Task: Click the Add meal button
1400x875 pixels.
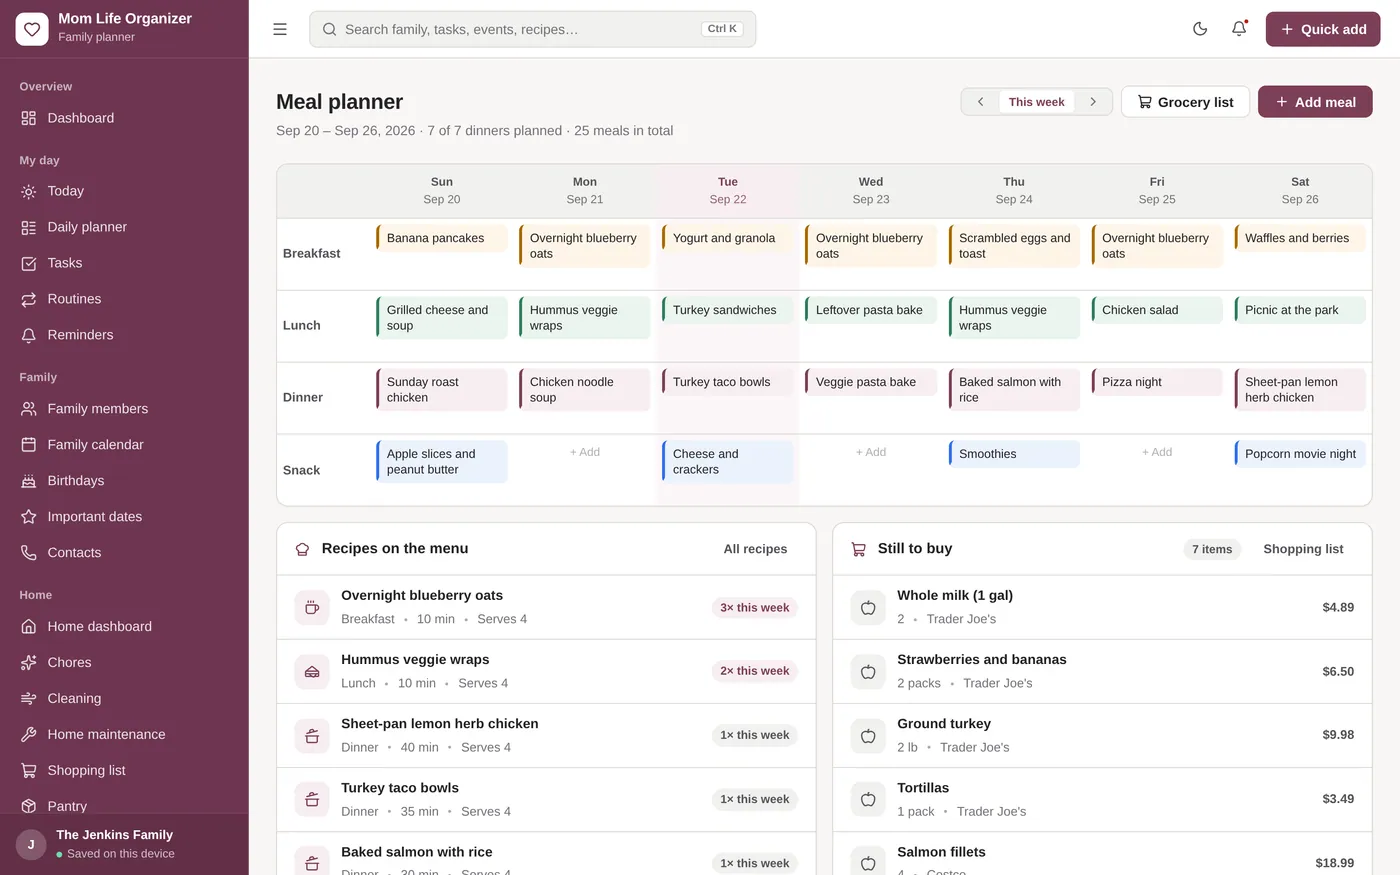Action: [x=1315, y=102]
